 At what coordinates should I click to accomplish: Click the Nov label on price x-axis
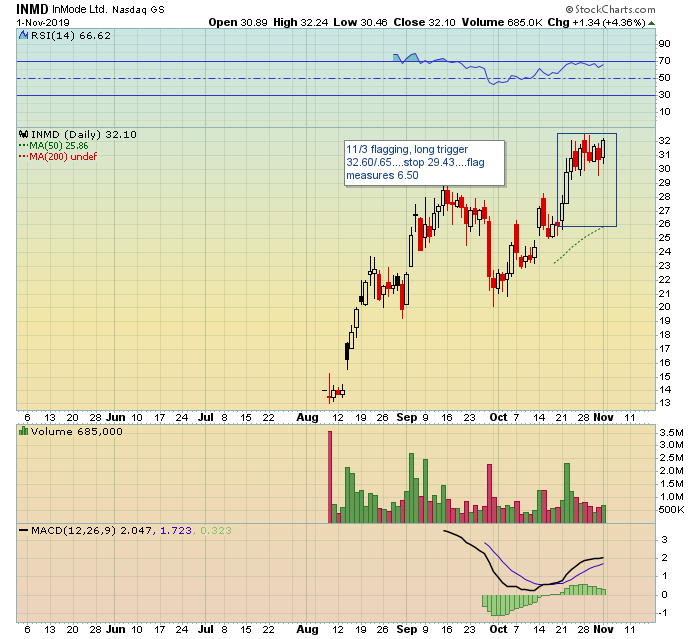pos(603,418)
